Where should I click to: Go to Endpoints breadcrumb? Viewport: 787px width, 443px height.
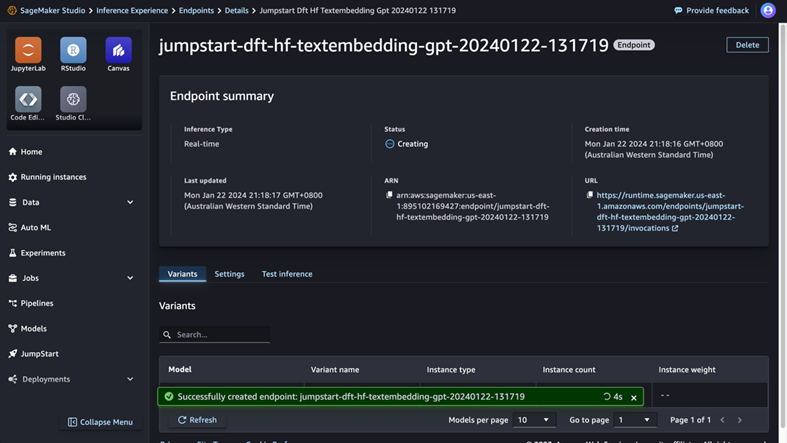[x=196, y=11]
